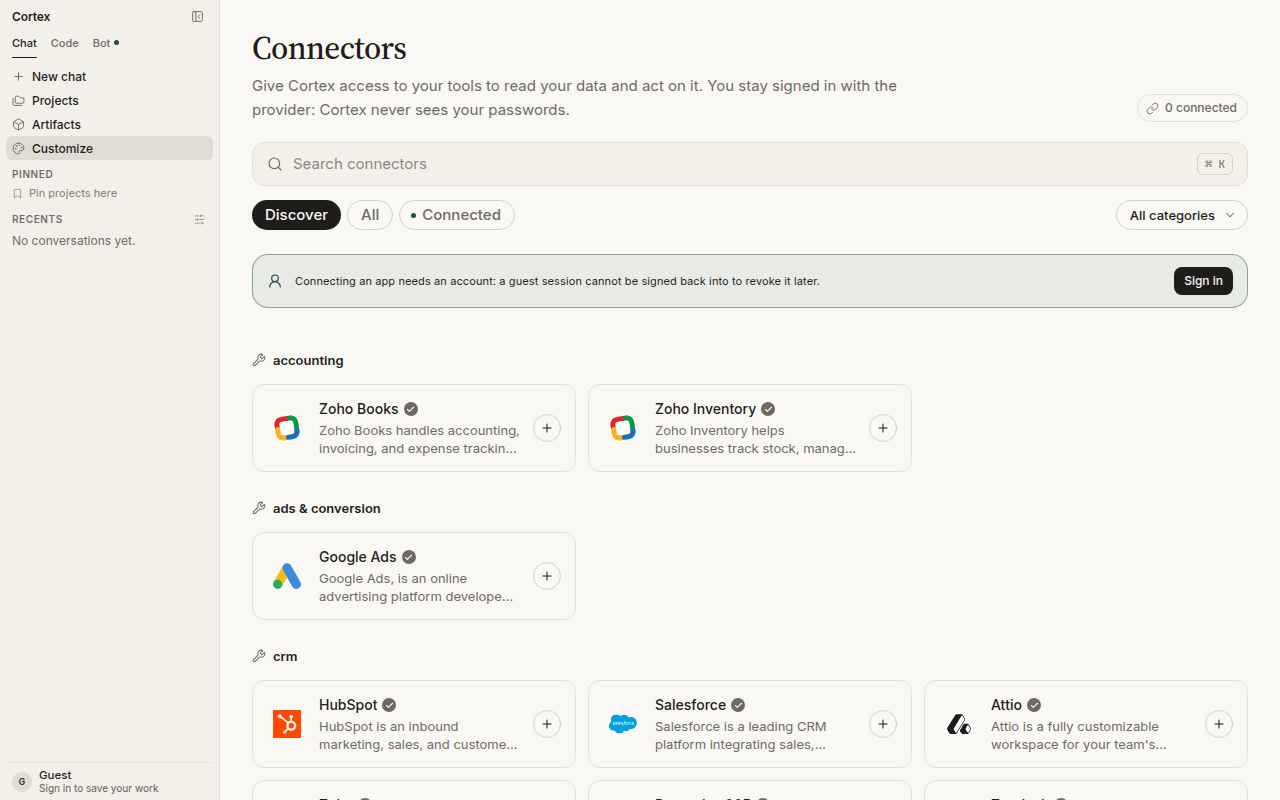Image resolution: width=1280 pixels, height=800 pixels.
Task: Click the Salesforce title
Action: click(690, 705)
